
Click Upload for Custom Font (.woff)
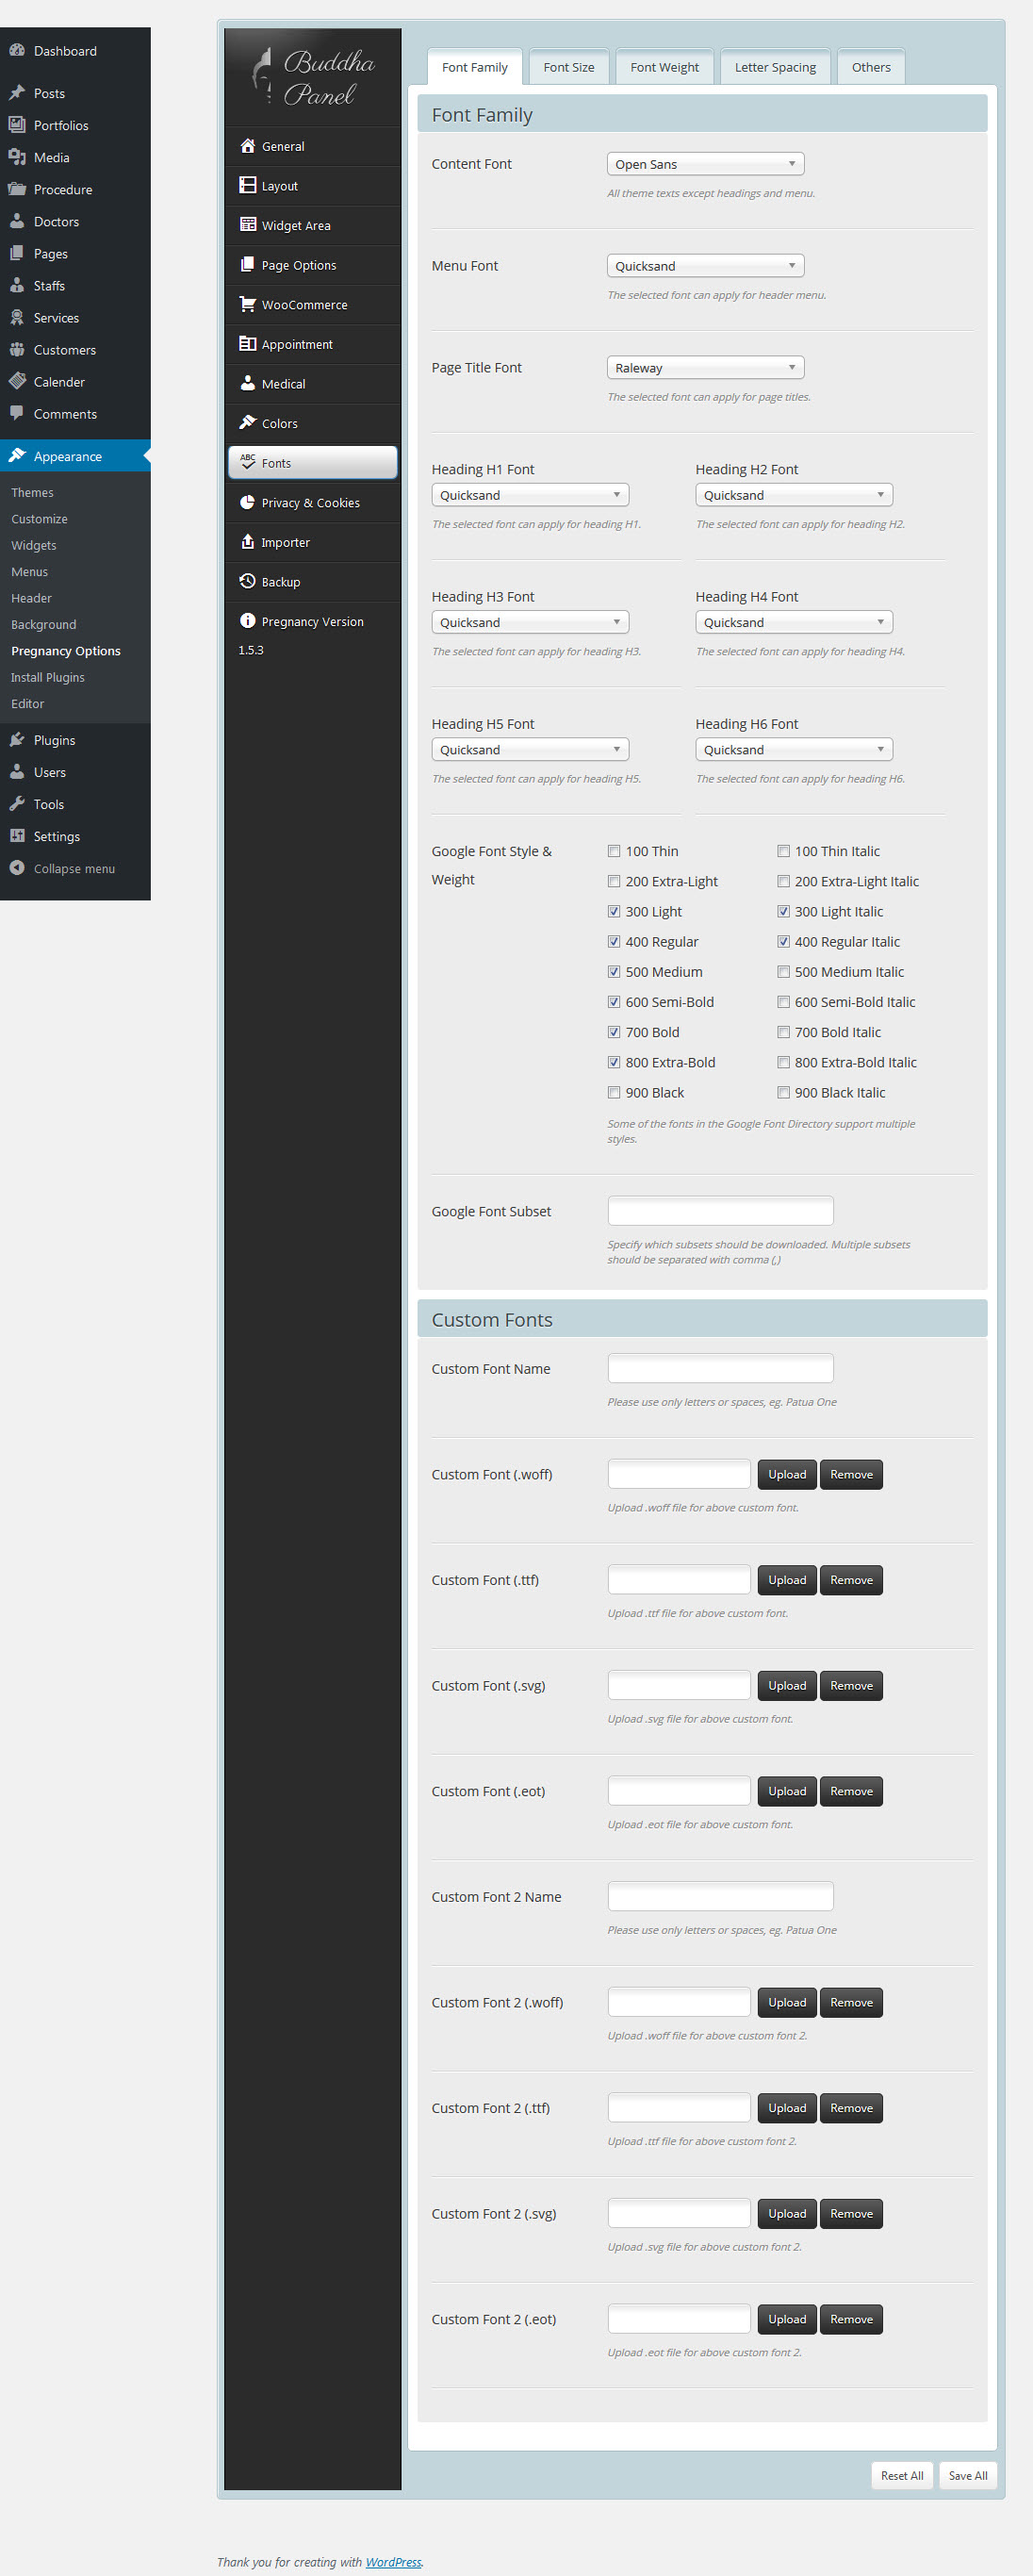click(786, 1474)
